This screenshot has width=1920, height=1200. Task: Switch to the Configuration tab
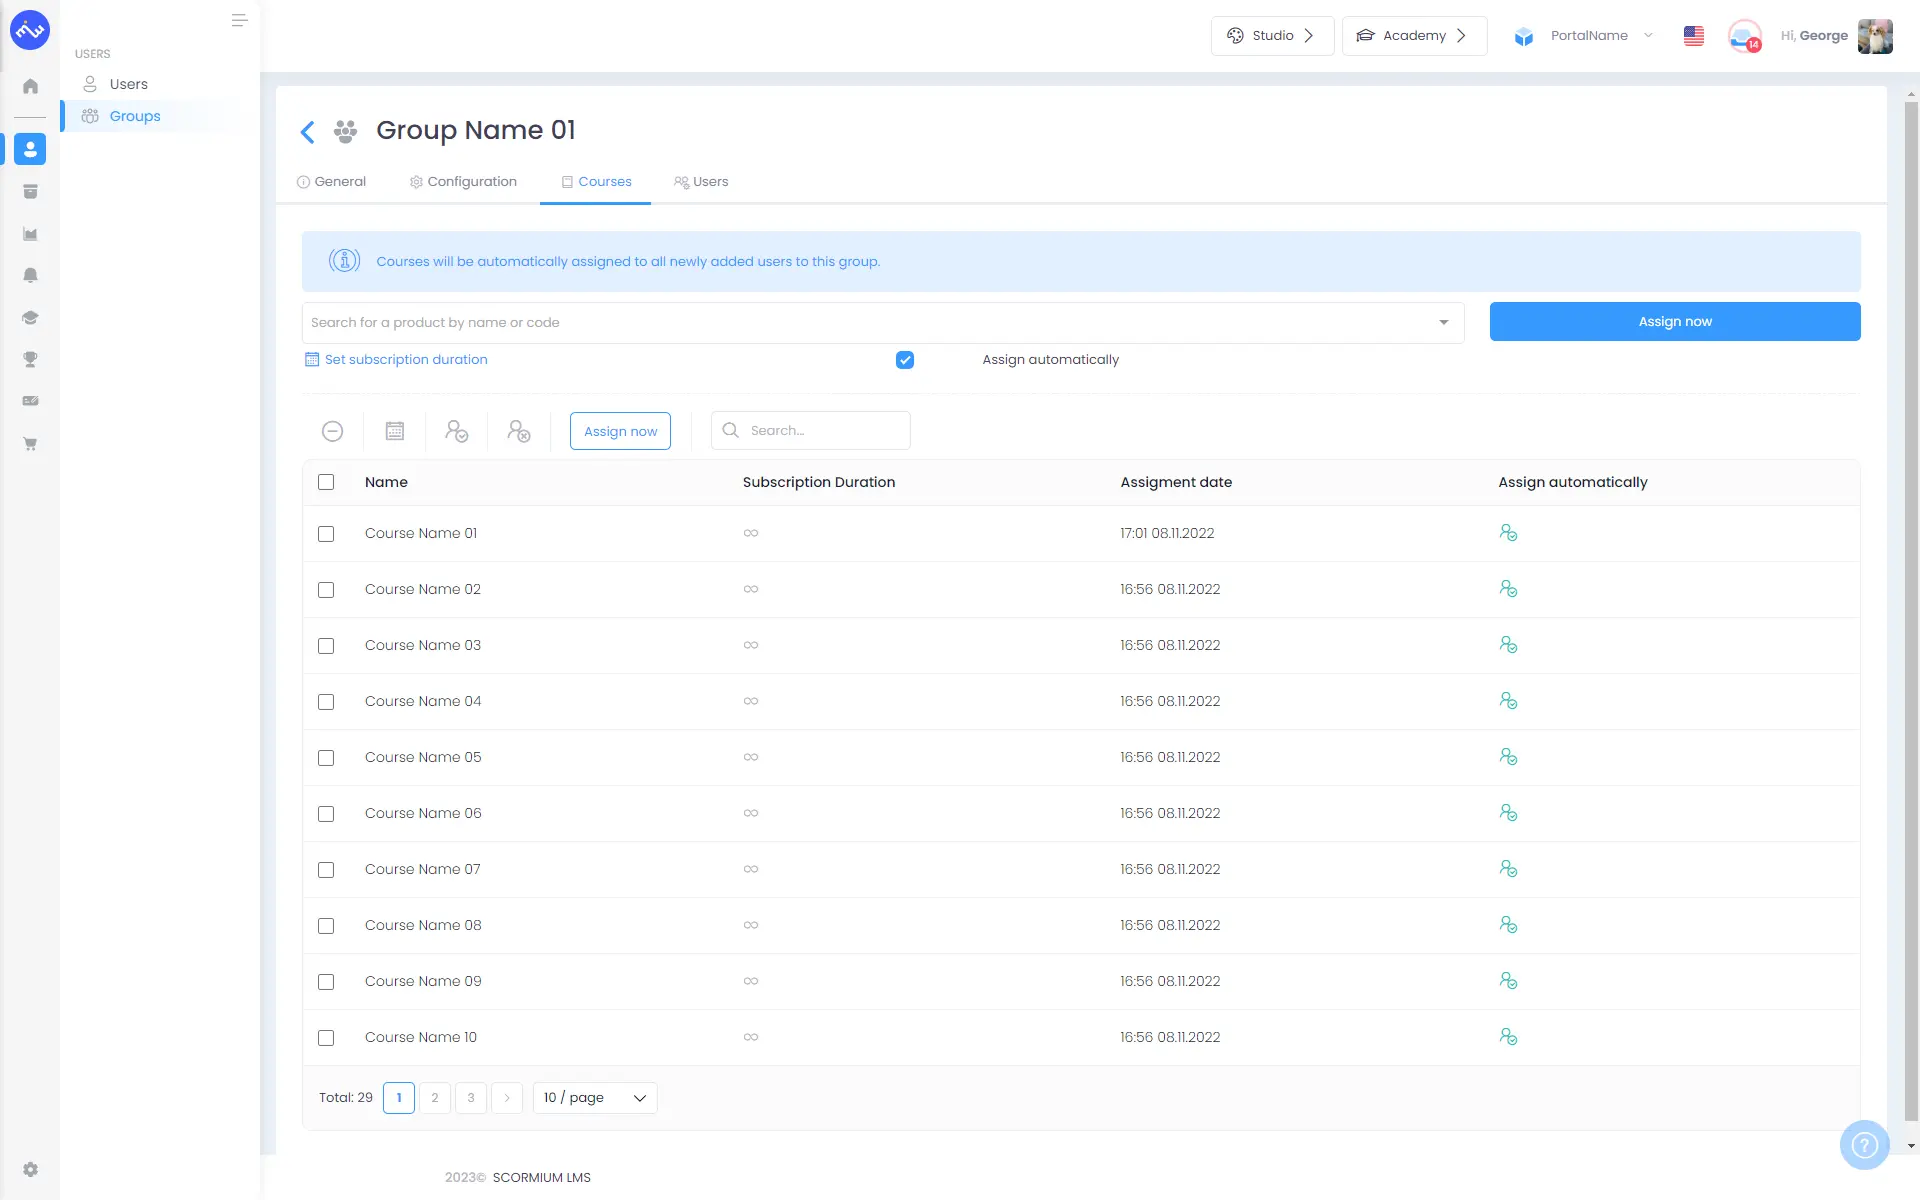(463, 182)
